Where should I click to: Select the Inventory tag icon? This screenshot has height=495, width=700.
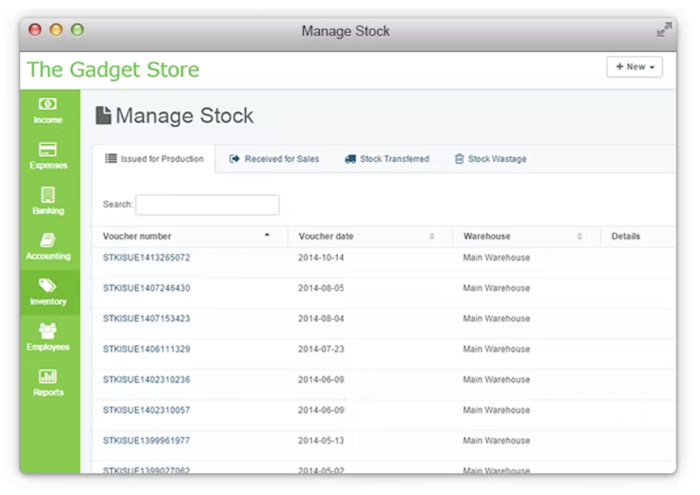[x=48, y=286]
